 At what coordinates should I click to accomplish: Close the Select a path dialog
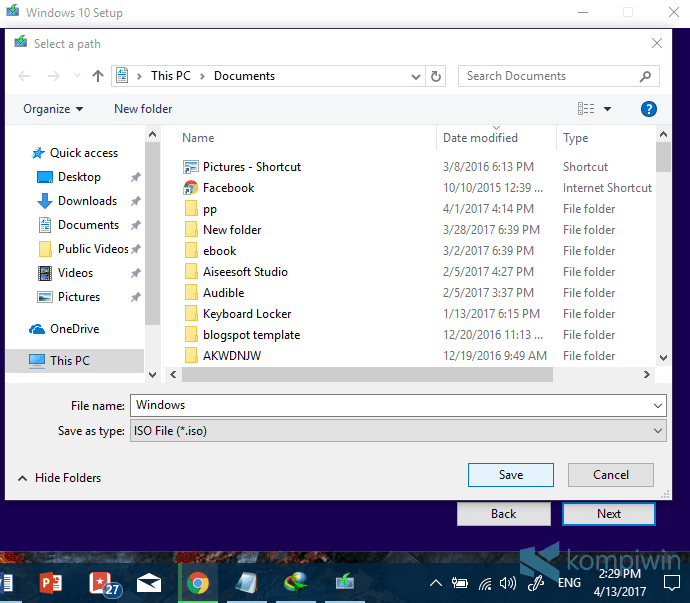pos(657,43)
